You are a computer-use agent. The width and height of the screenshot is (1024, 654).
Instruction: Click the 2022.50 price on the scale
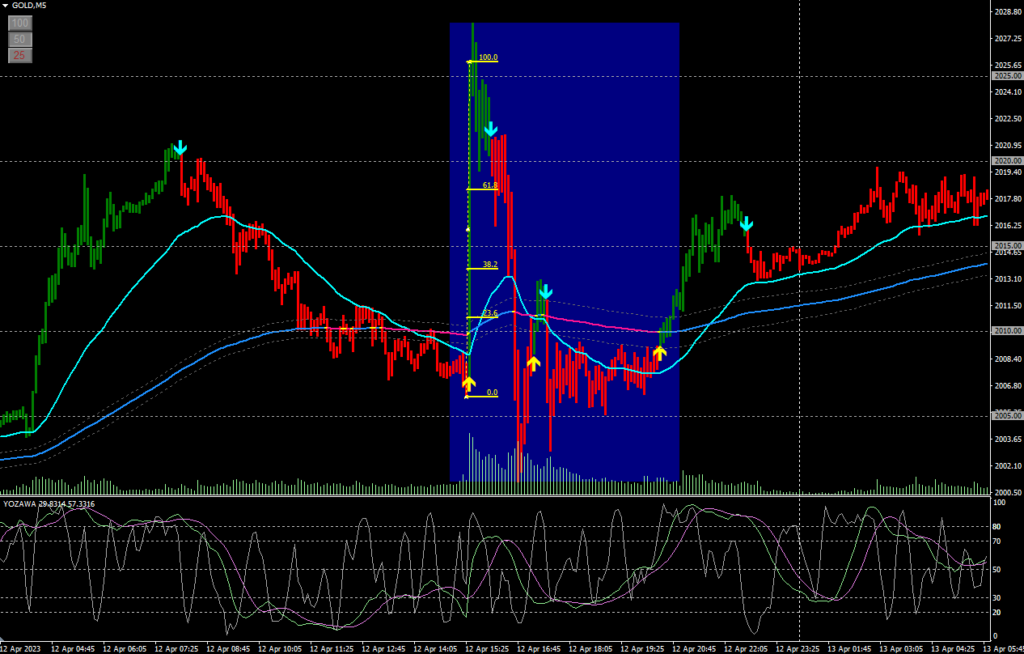point(1008,119)
